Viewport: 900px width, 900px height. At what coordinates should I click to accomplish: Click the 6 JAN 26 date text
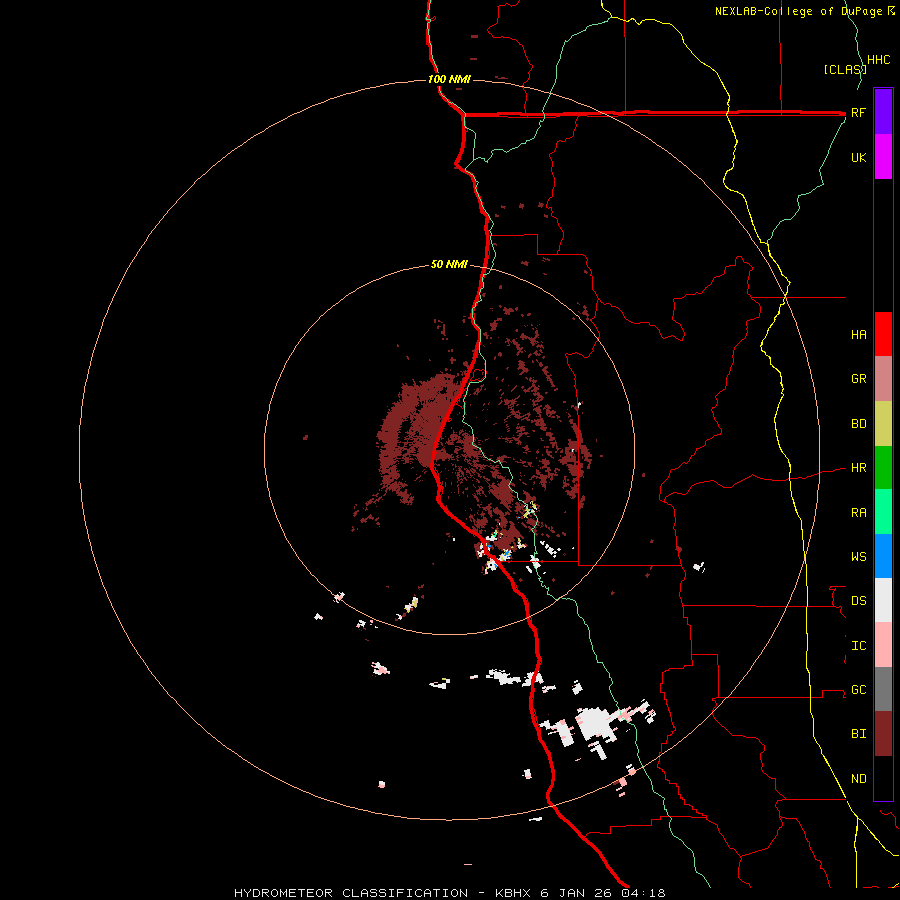coord(577,893)
